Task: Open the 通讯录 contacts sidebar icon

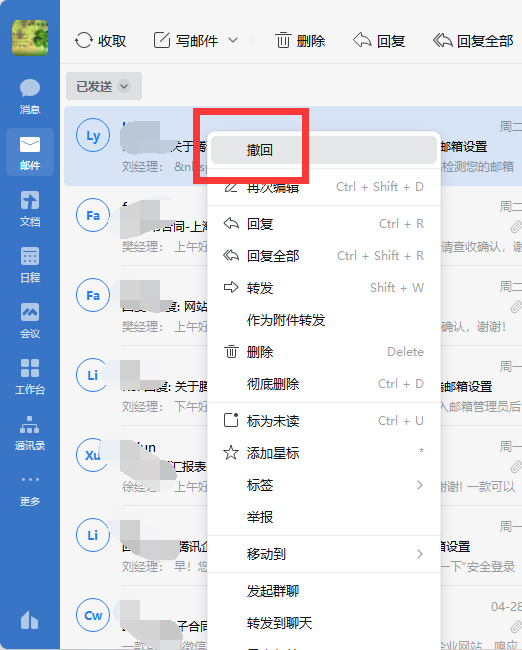Action: click(30, 432)
